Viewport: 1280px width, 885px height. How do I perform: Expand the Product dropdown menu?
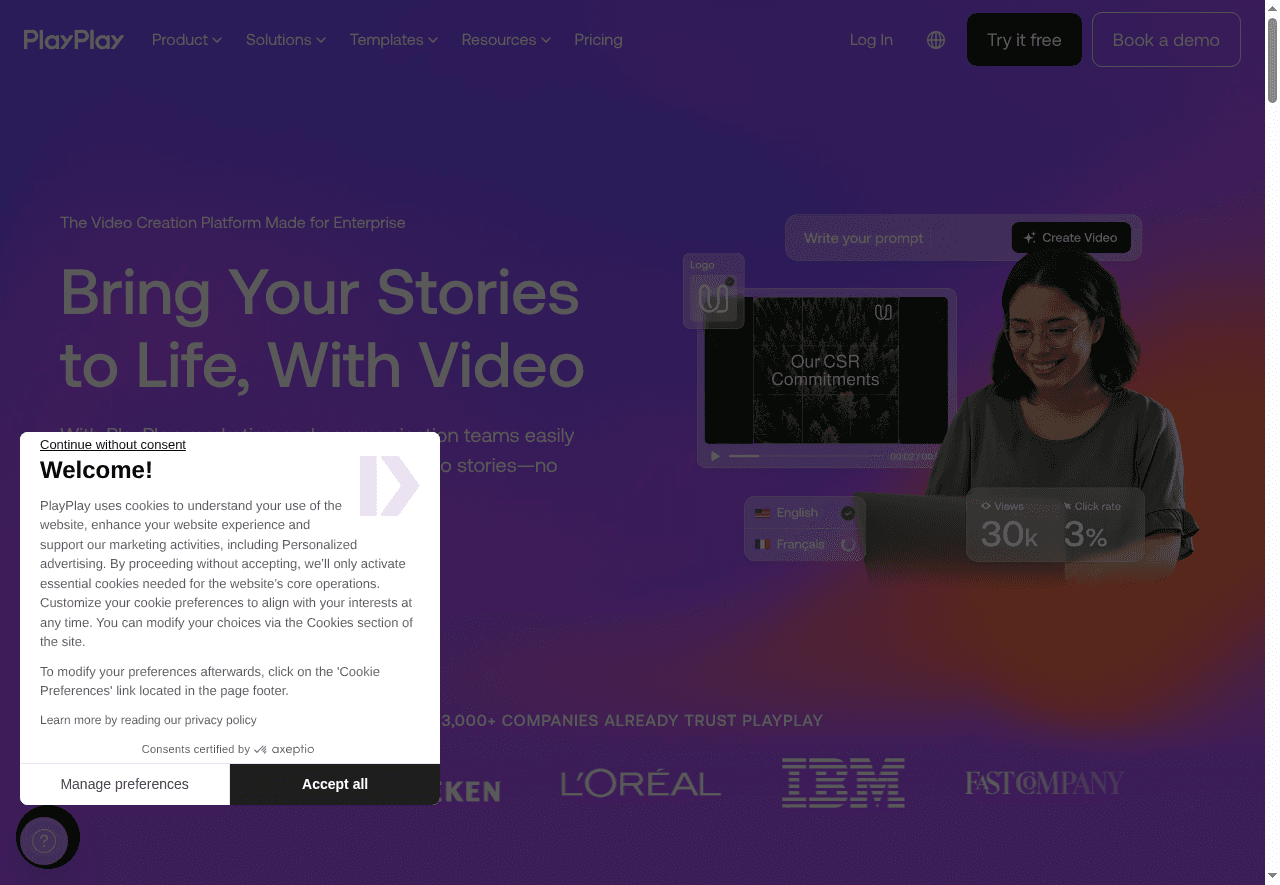pos(186,40)
